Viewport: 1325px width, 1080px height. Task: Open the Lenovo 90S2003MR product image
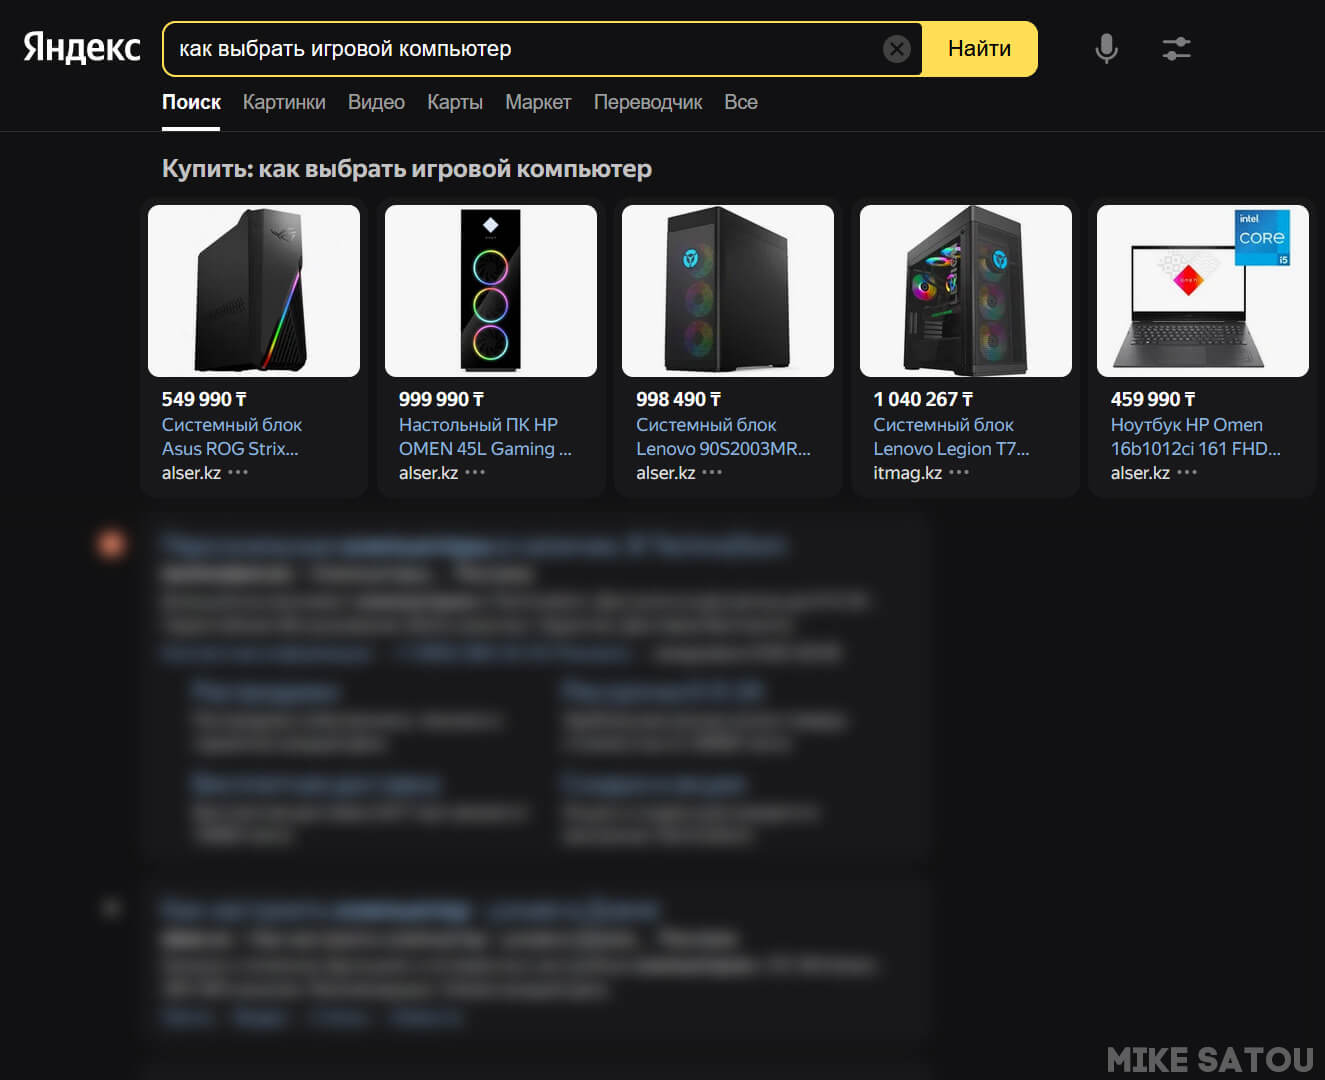point(728,291)
